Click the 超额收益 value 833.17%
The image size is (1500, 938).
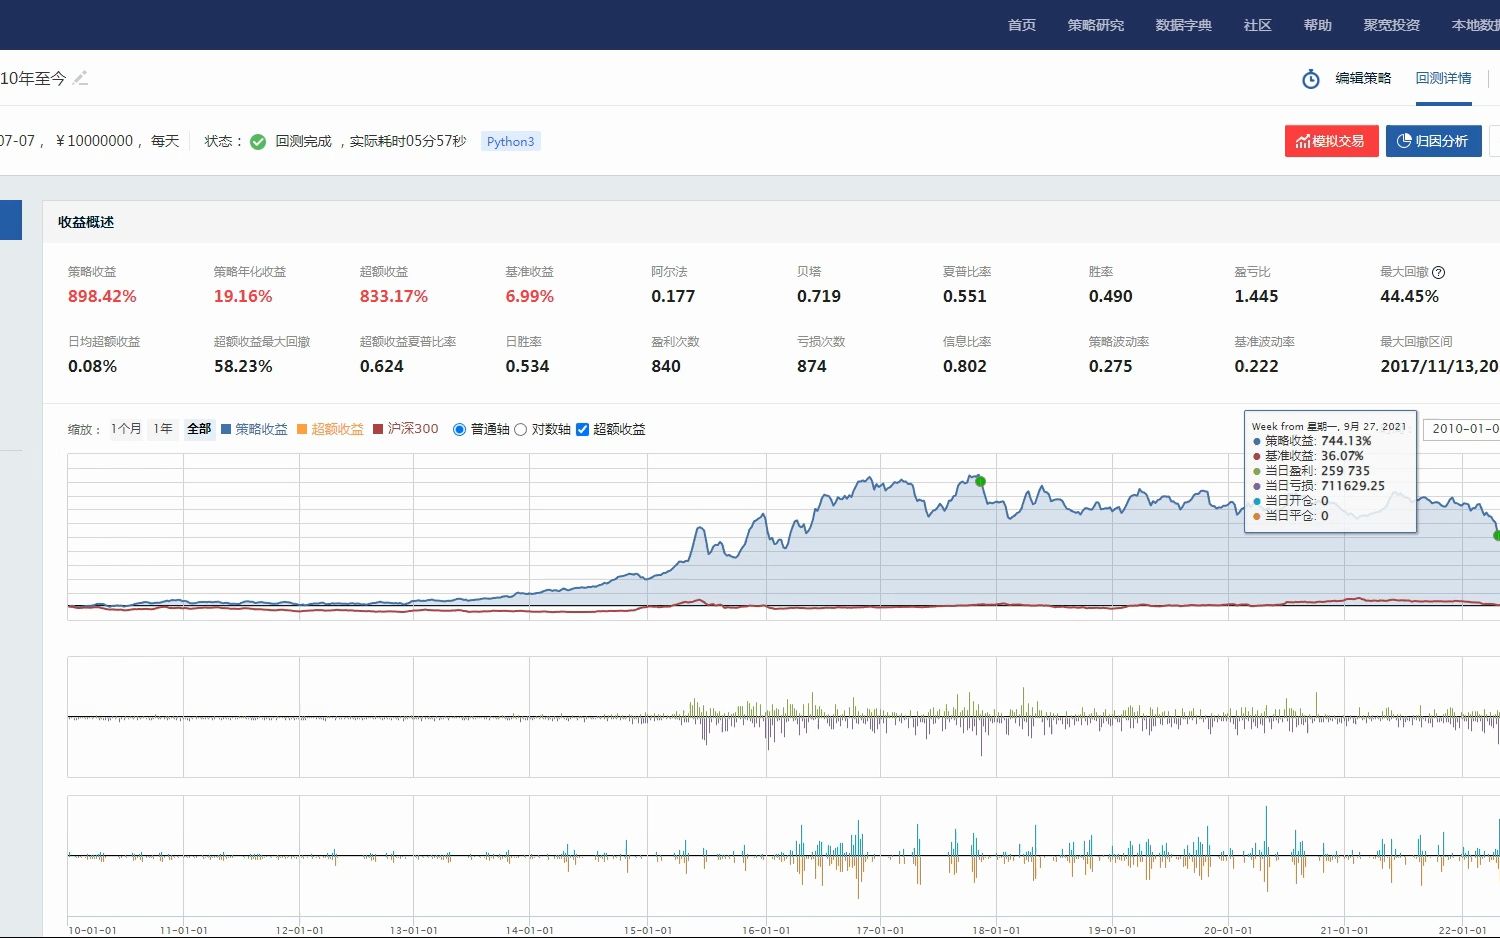point(394,296)
